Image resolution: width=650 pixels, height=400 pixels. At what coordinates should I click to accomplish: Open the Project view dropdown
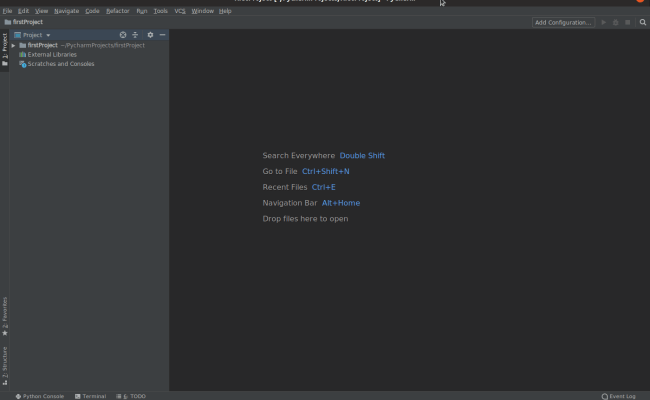tap(32, 35)
